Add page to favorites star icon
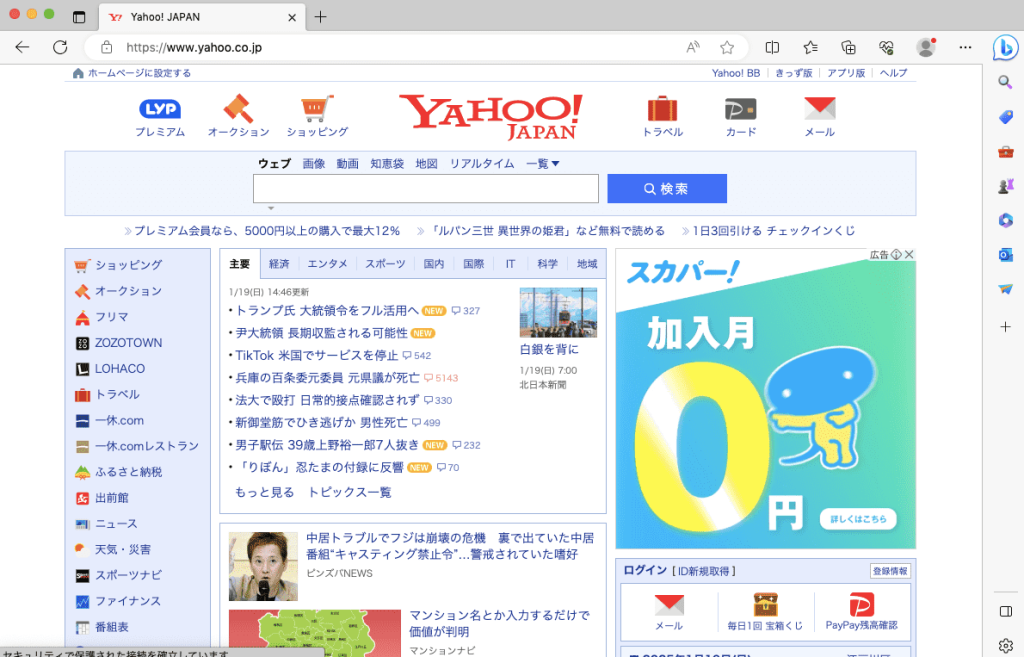Image resolution: width=1024 pixels, height=657 pixels. (x=727, y=47)
